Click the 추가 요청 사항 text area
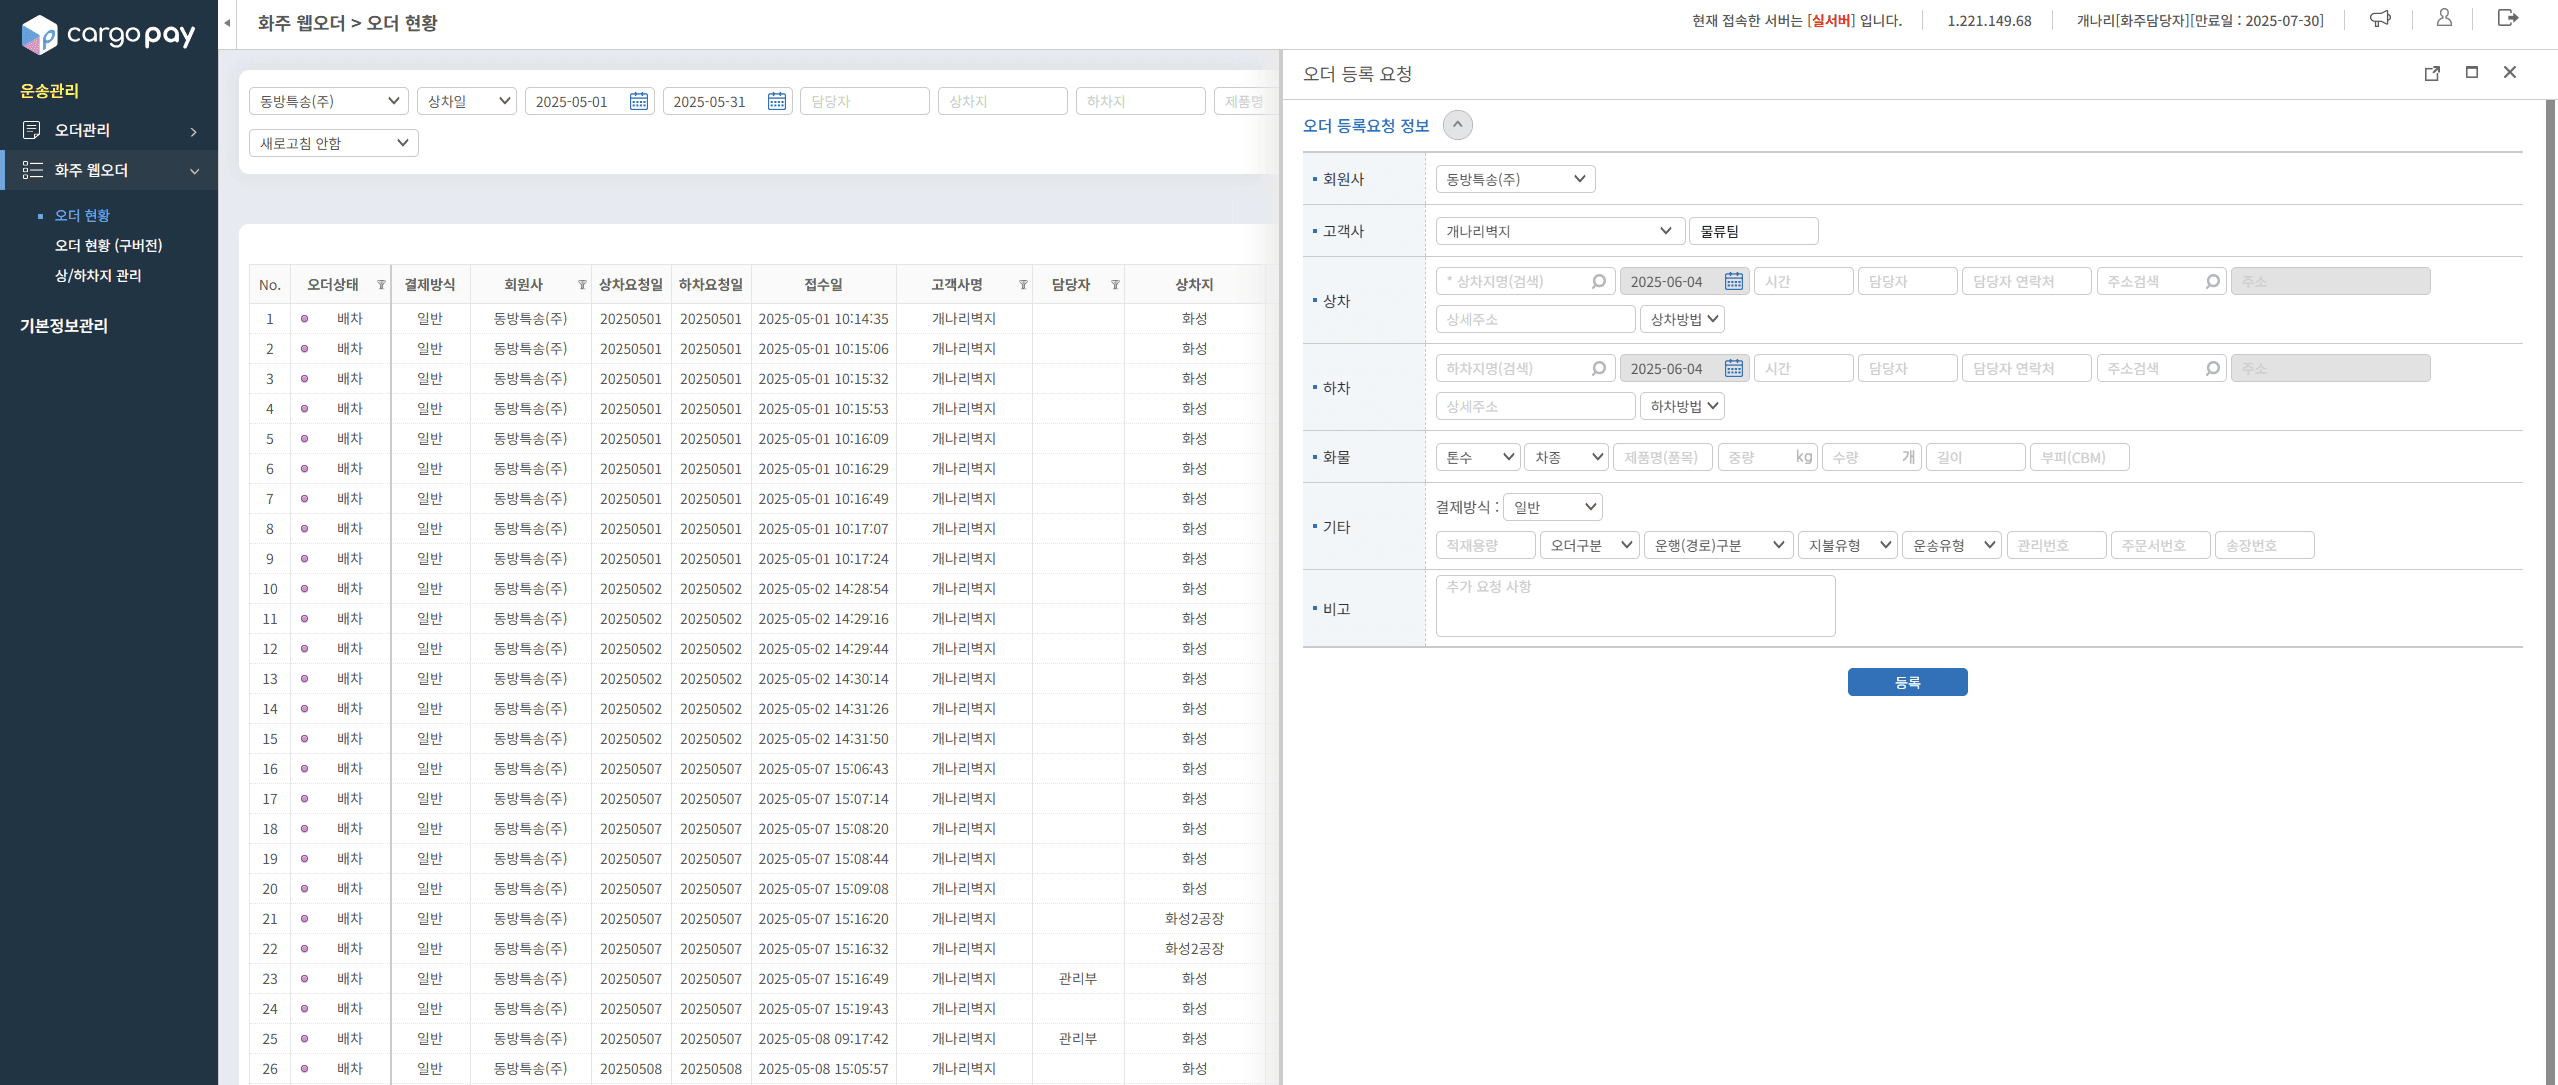The image size is (2558, 1085). 1634,606
